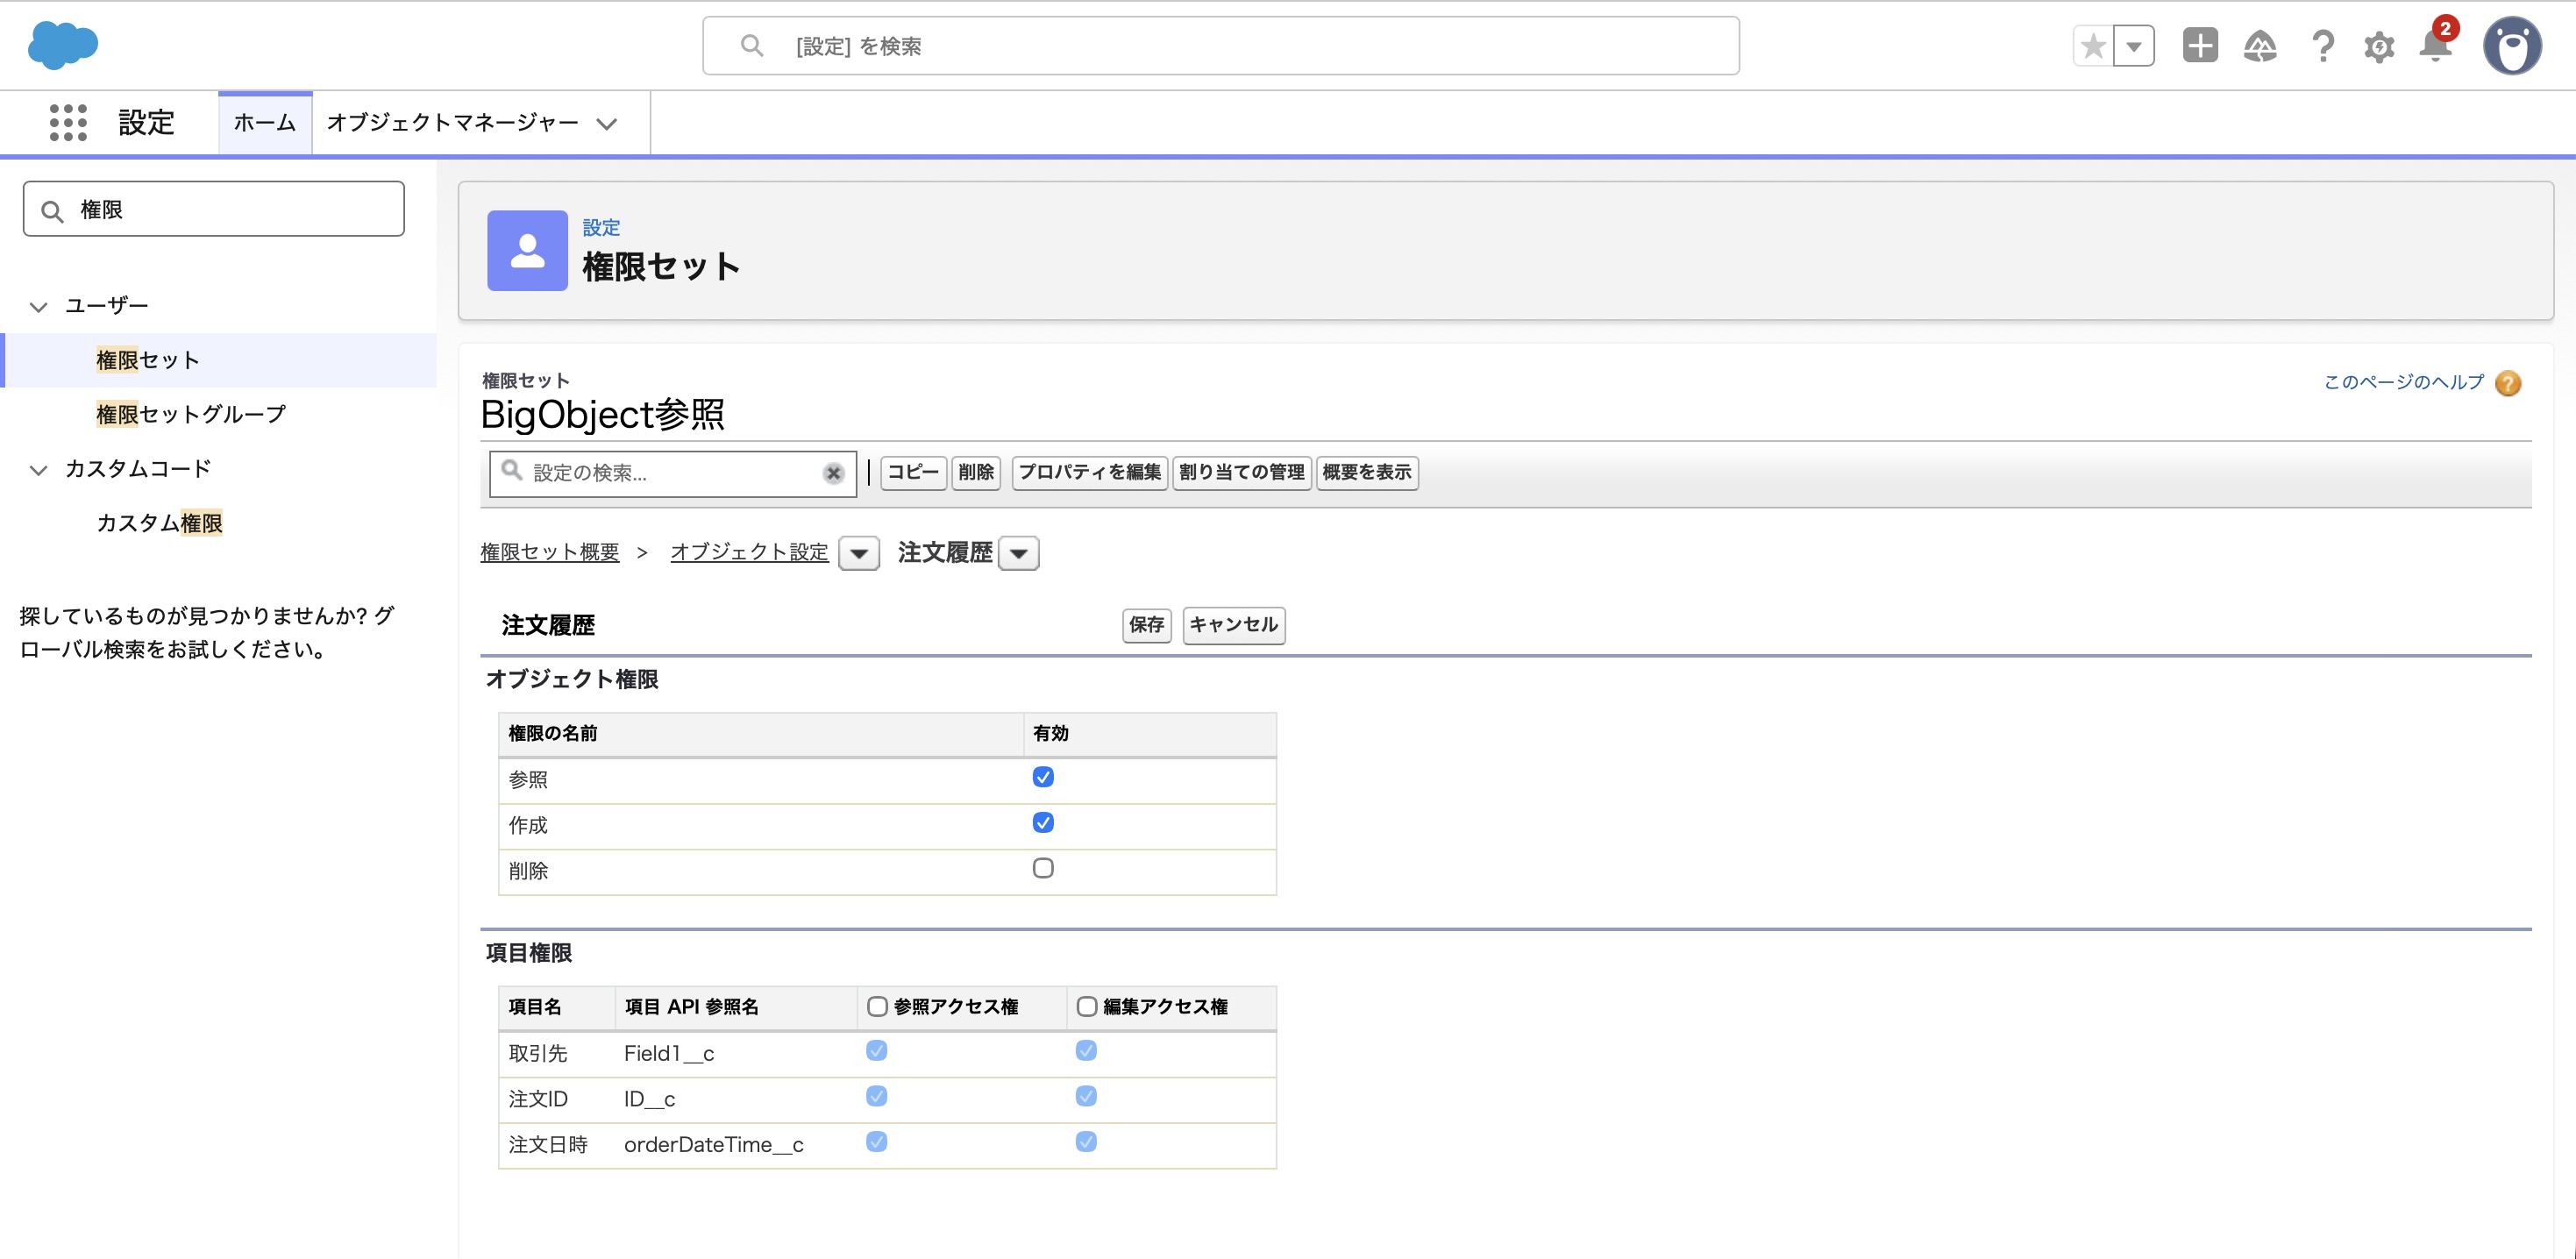This screenshot has height=1259, width=2576.
Task: Save the 注文履歴 permissions with 保存
Action: pos(1146,625)
